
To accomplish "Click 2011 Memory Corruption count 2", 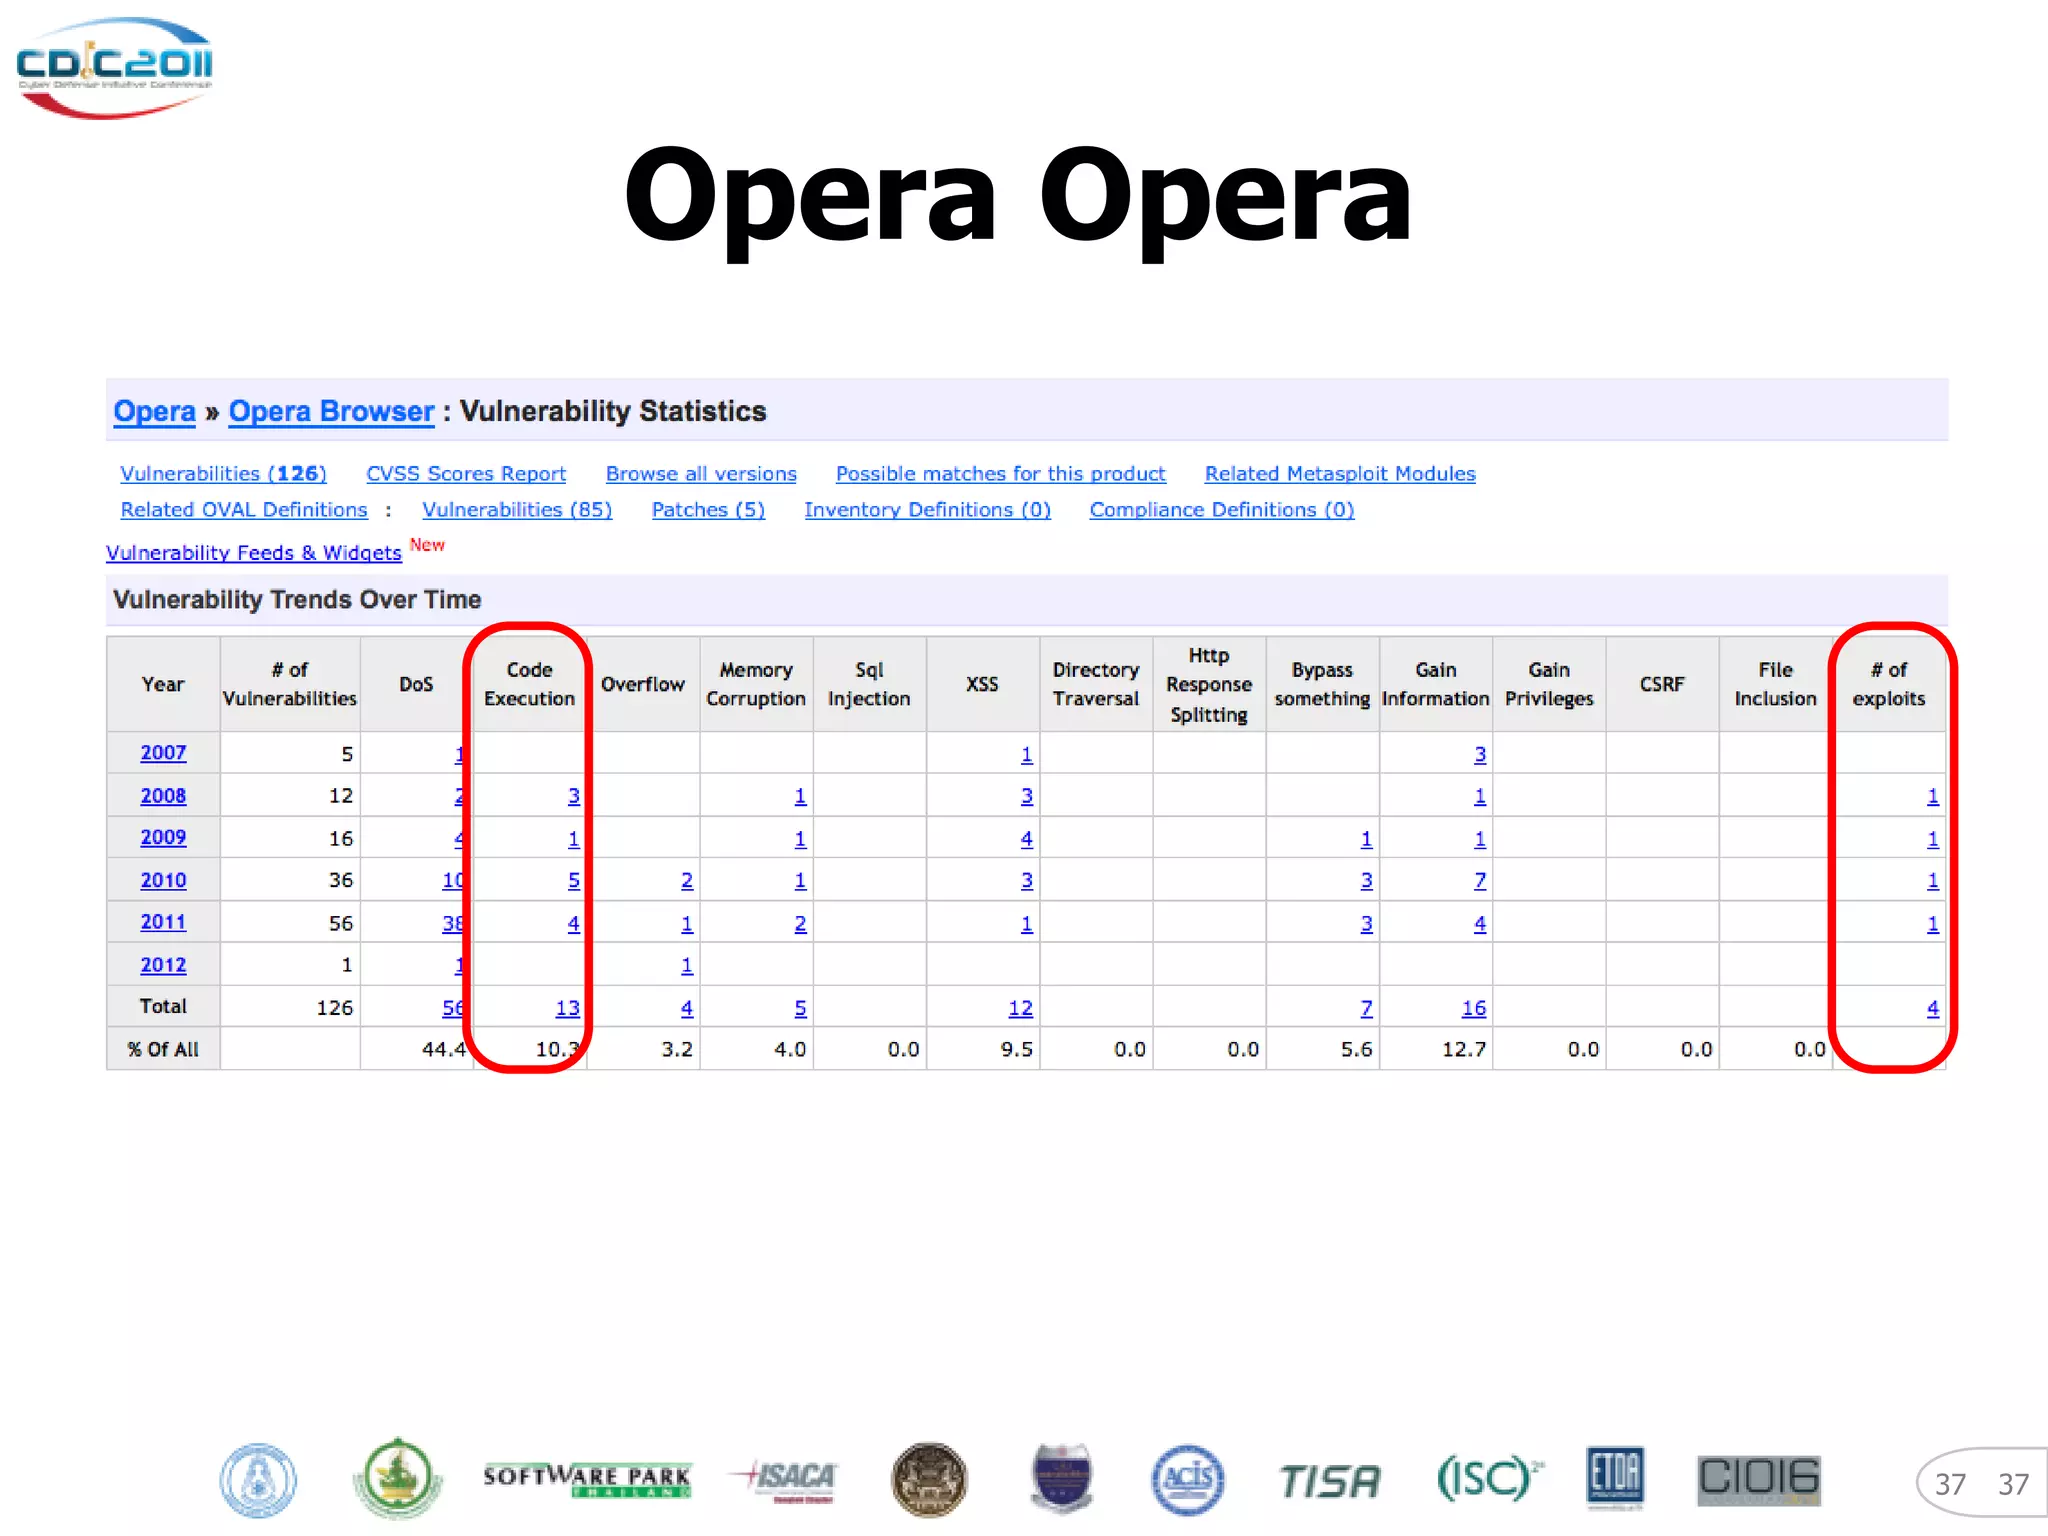I will [800, 924].
